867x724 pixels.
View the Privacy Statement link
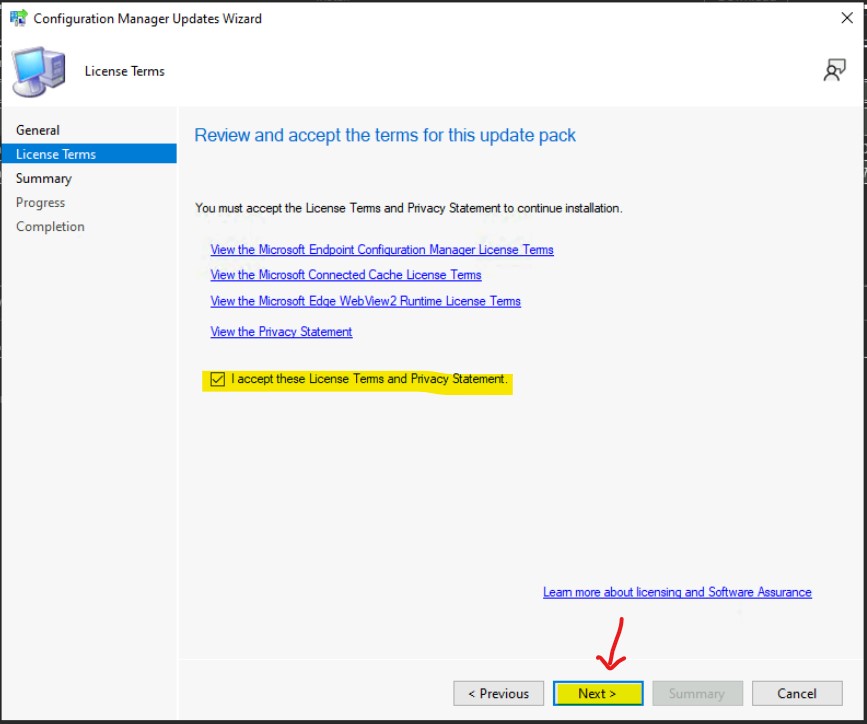click(x=281, y=331)
